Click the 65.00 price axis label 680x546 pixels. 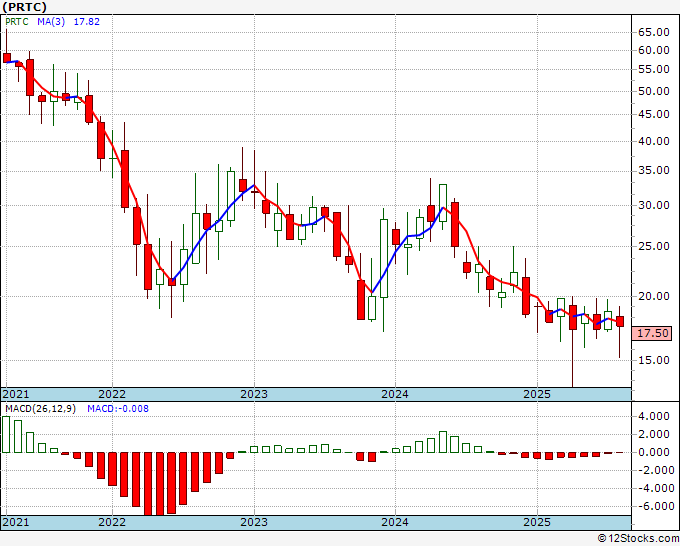[654, 32]
